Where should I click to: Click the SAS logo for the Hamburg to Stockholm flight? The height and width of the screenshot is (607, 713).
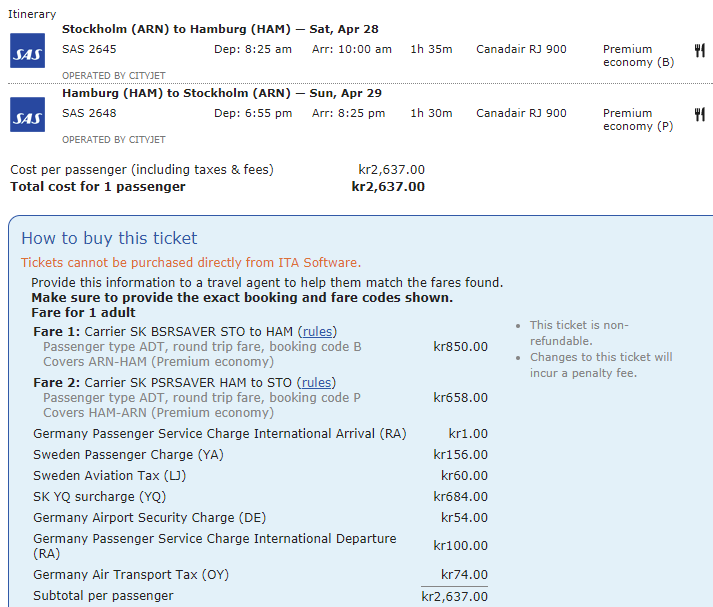27,115
